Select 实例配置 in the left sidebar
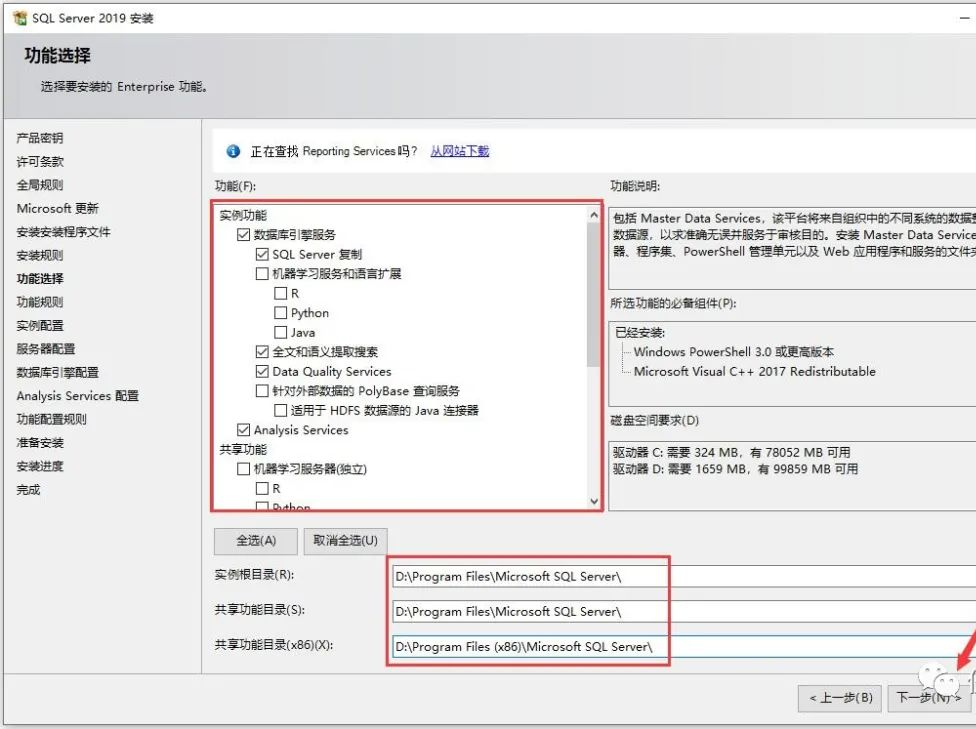 click(40, 325)
